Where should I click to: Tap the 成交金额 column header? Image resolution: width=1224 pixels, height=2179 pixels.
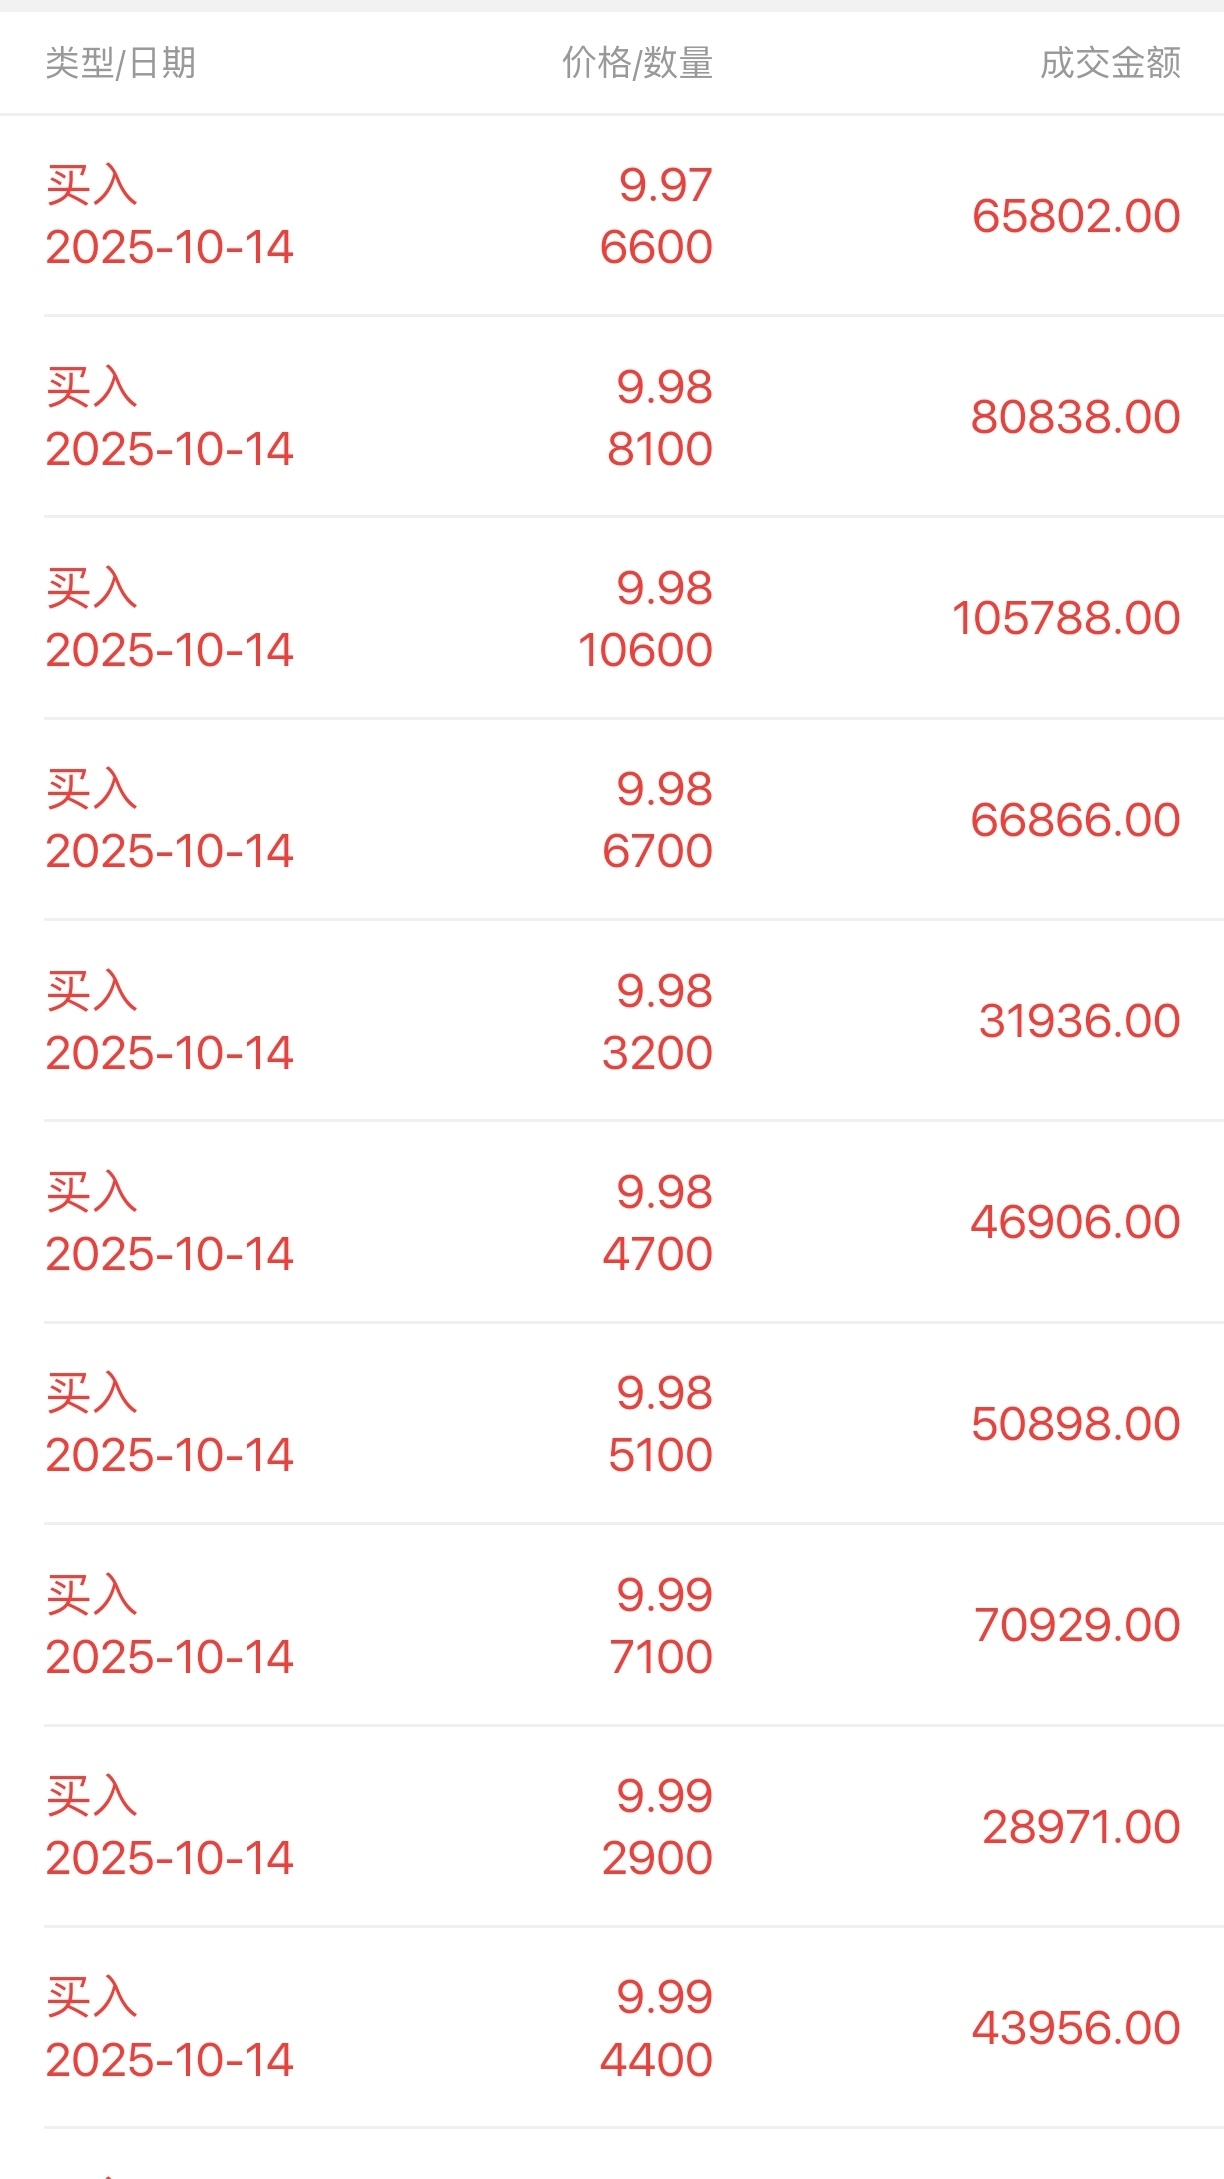point(1110,63)
